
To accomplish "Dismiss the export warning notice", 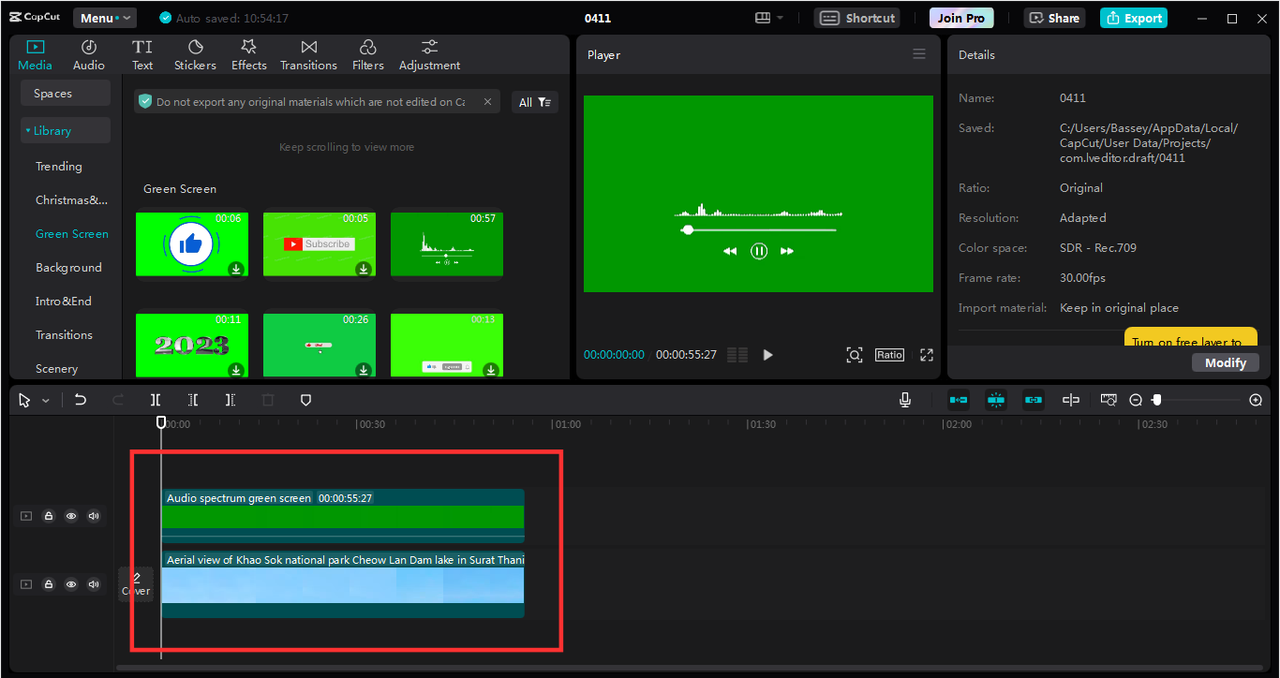I will pyautogui.click(x=487, y=101).
